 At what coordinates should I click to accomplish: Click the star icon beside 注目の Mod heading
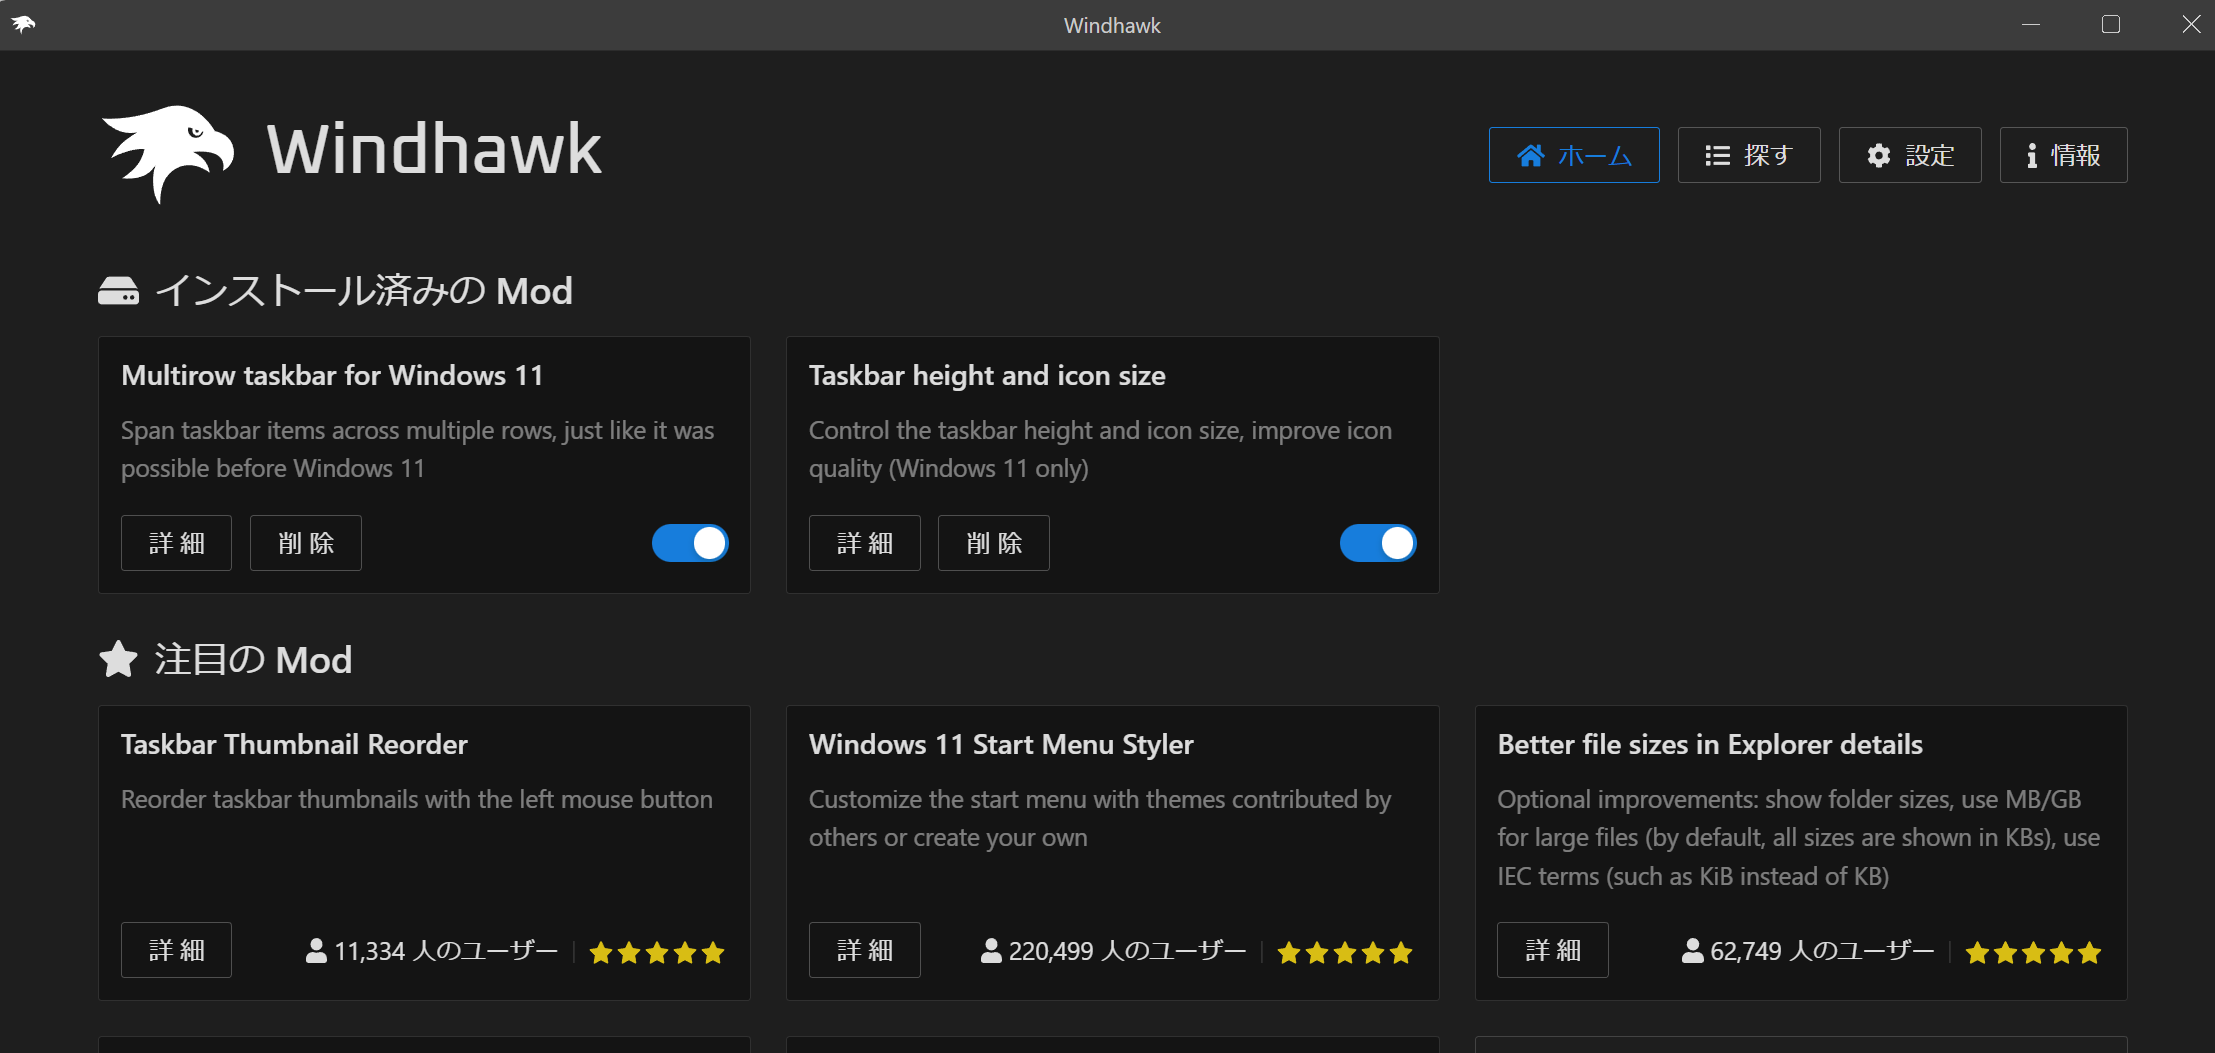coord(119,659)
